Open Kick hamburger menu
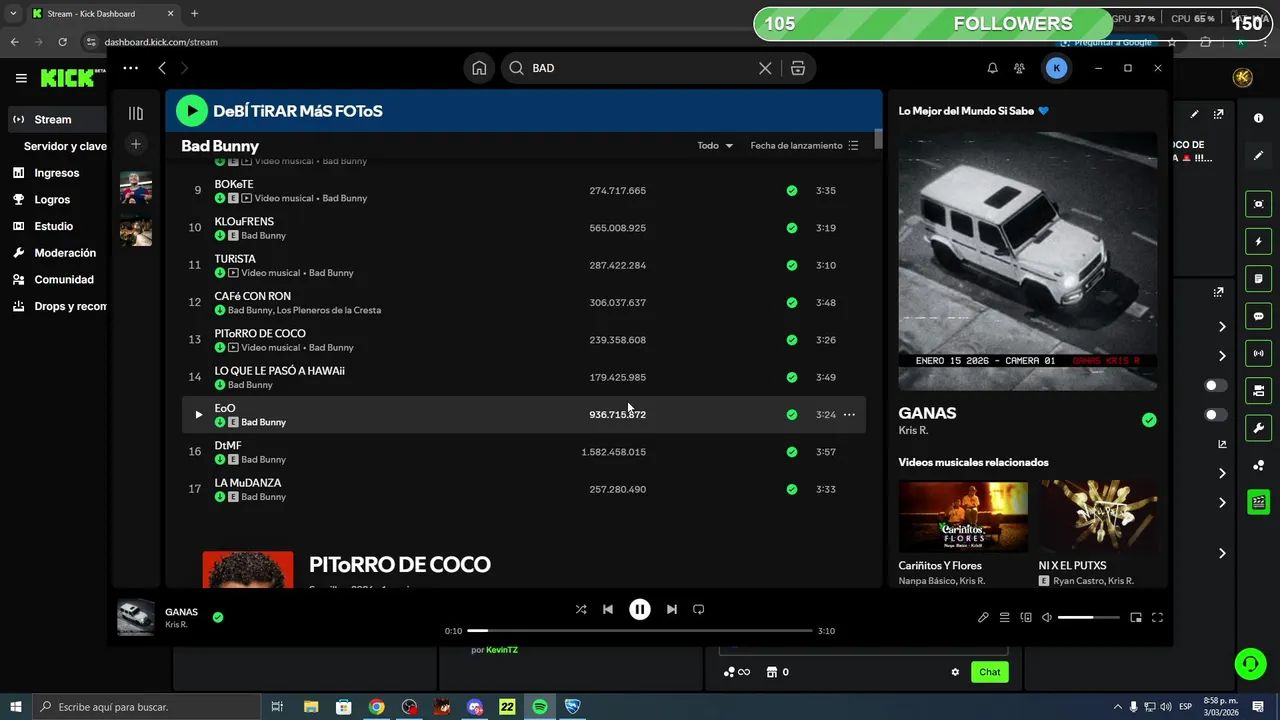The width and height of the screenshot is (1280, 720). (x=21, y=78)
